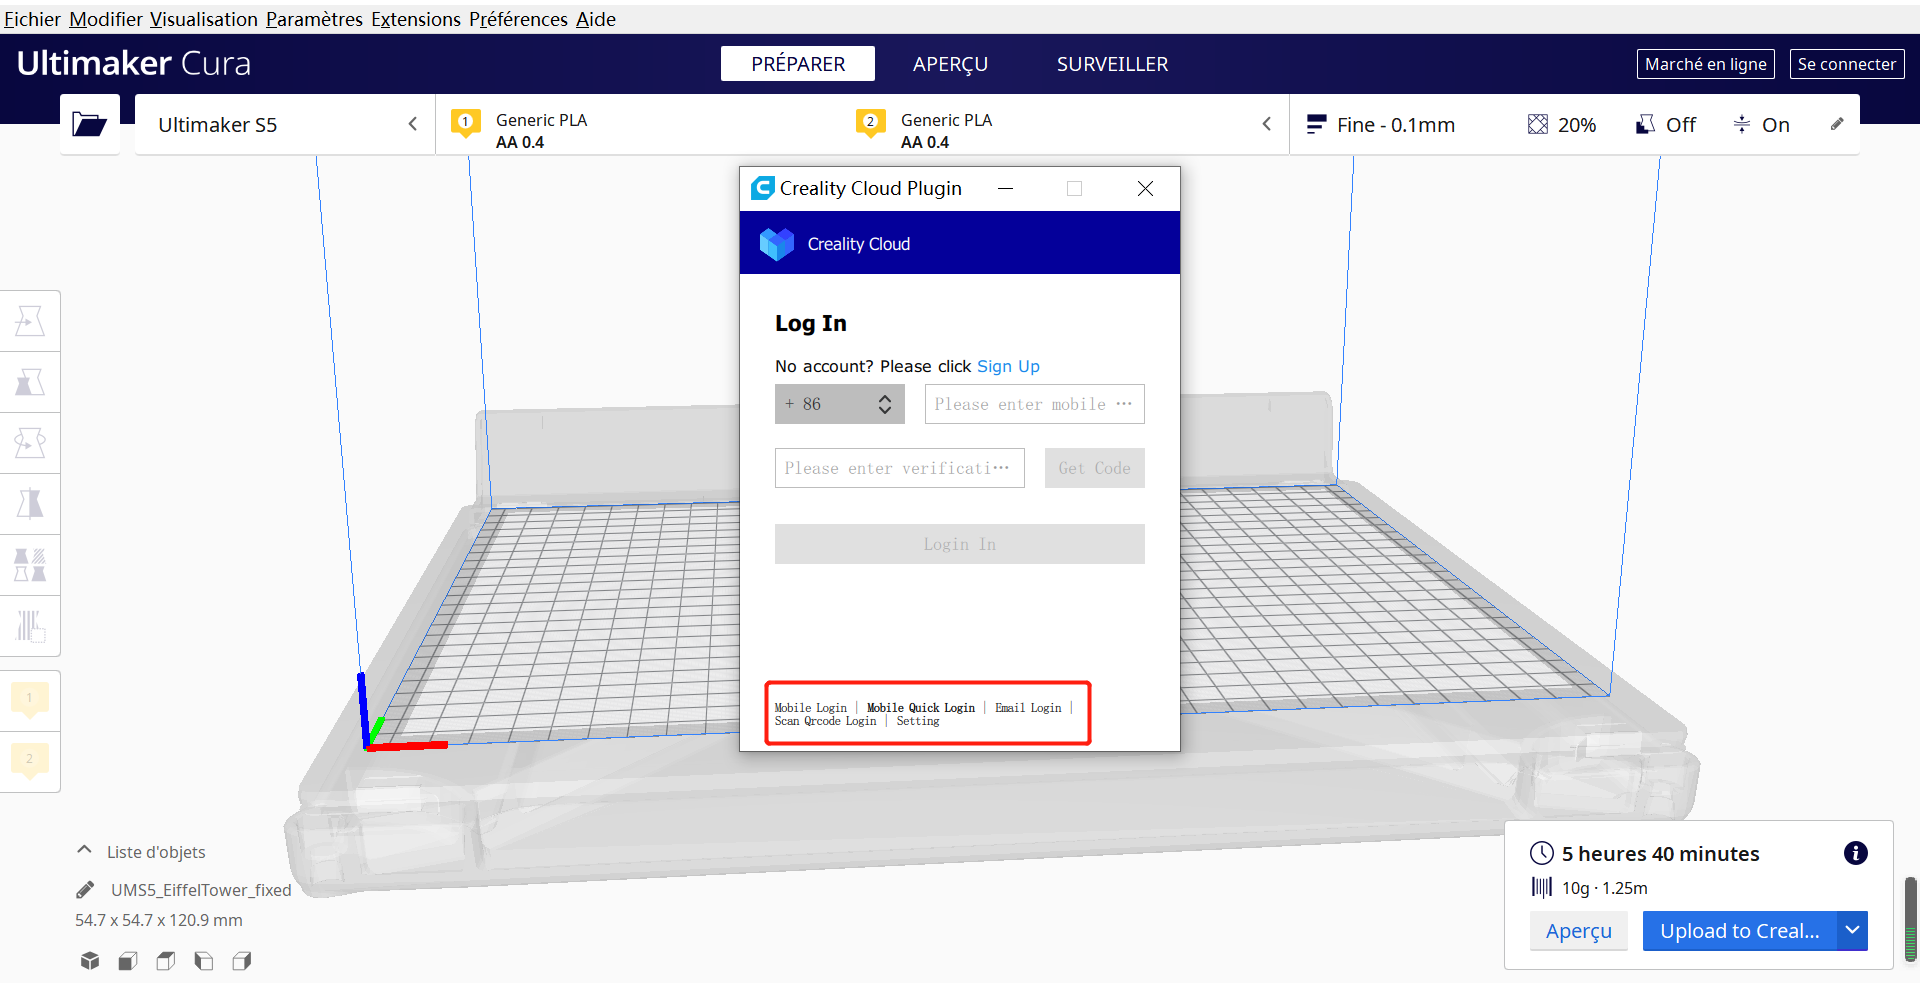
Task: Select the Rotate tool
Action: tap(30, 442)
